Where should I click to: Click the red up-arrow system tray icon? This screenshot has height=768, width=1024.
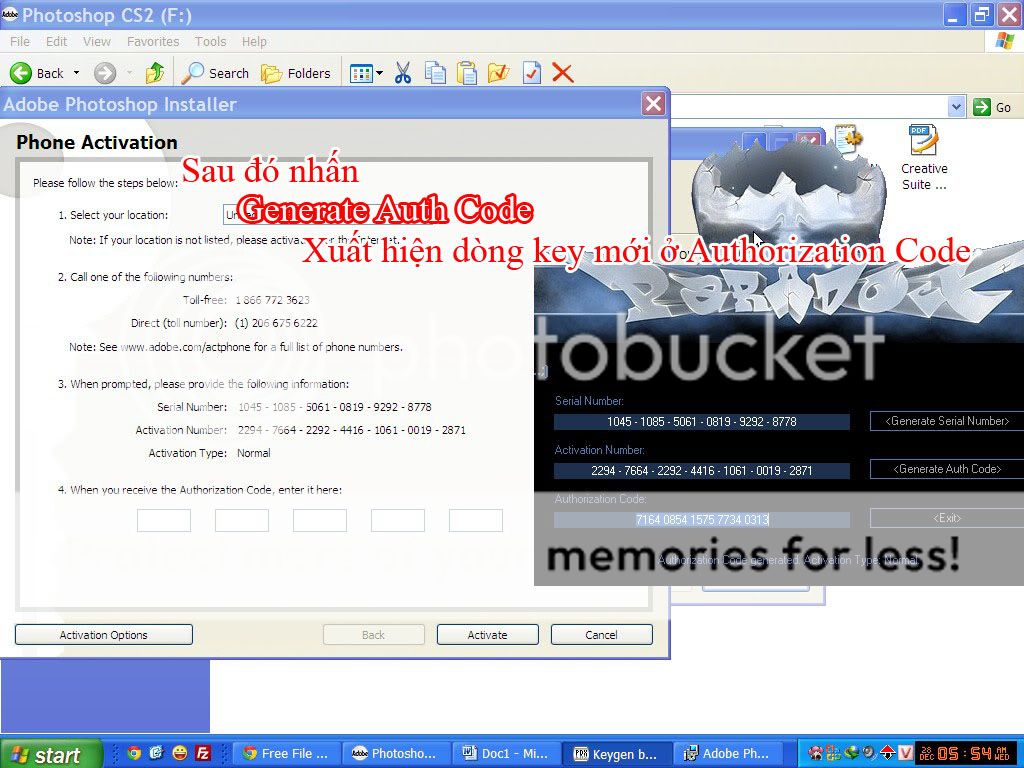coord(888,753)
